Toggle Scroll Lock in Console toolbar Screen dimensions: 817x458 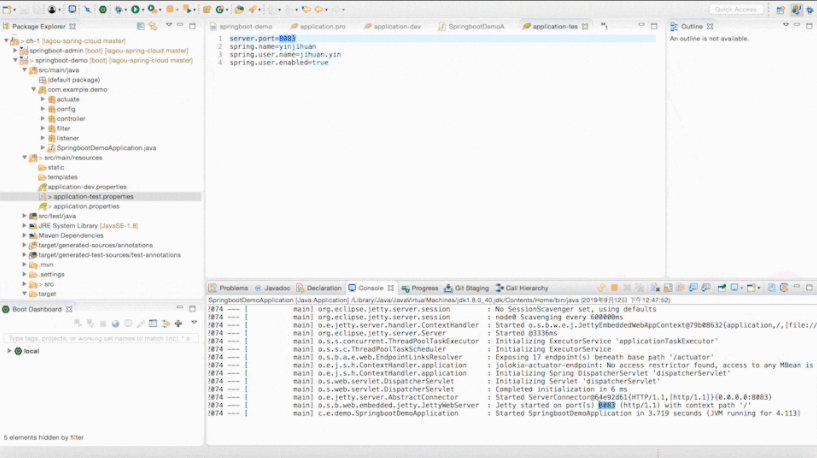pyautogui.click(x=668, y=288)
